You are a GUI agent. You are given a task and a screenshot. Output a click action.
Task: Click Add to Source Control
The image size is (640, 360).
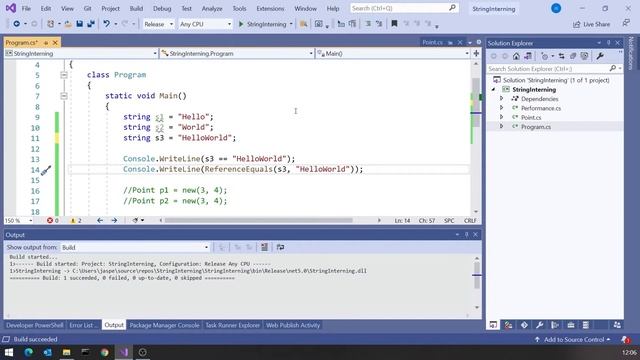click(x=573, y=340)
